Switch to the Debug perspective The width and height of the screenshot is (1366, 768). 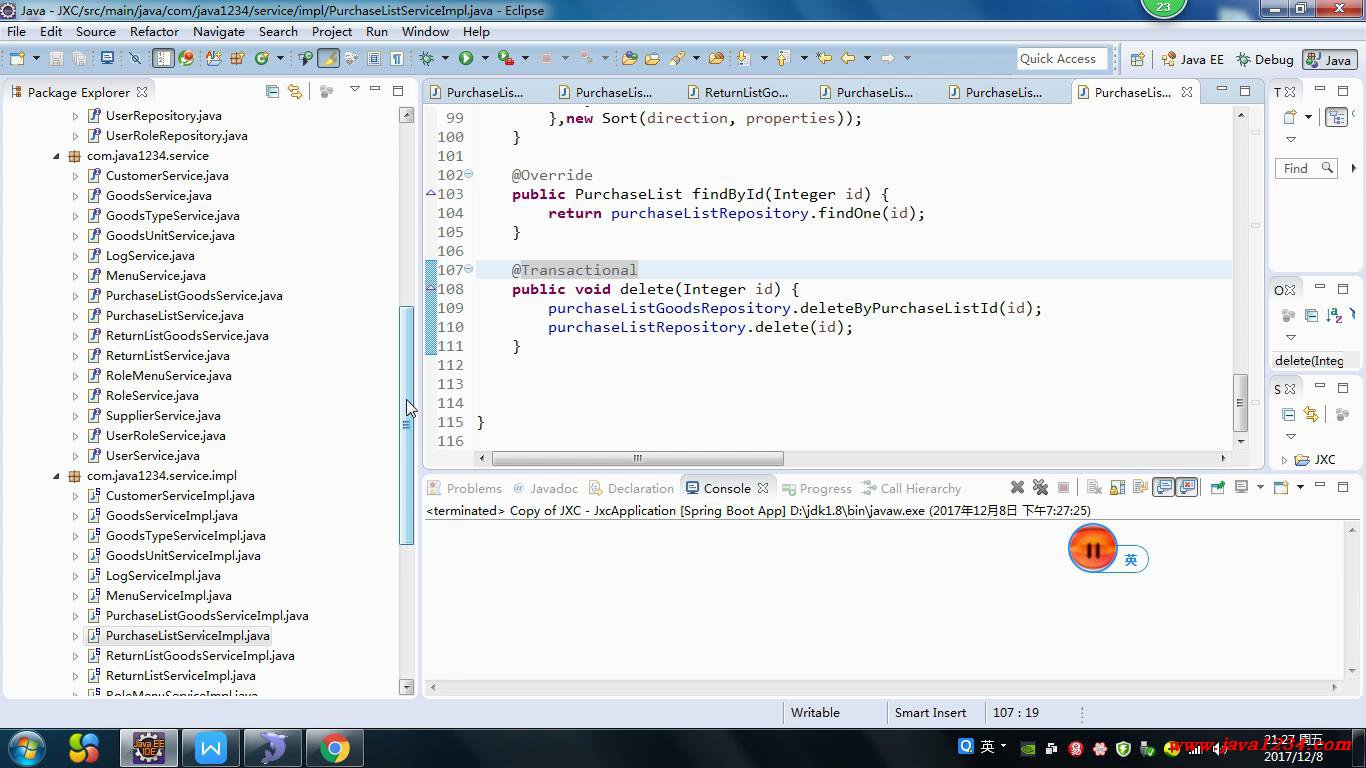(1265, 60)
